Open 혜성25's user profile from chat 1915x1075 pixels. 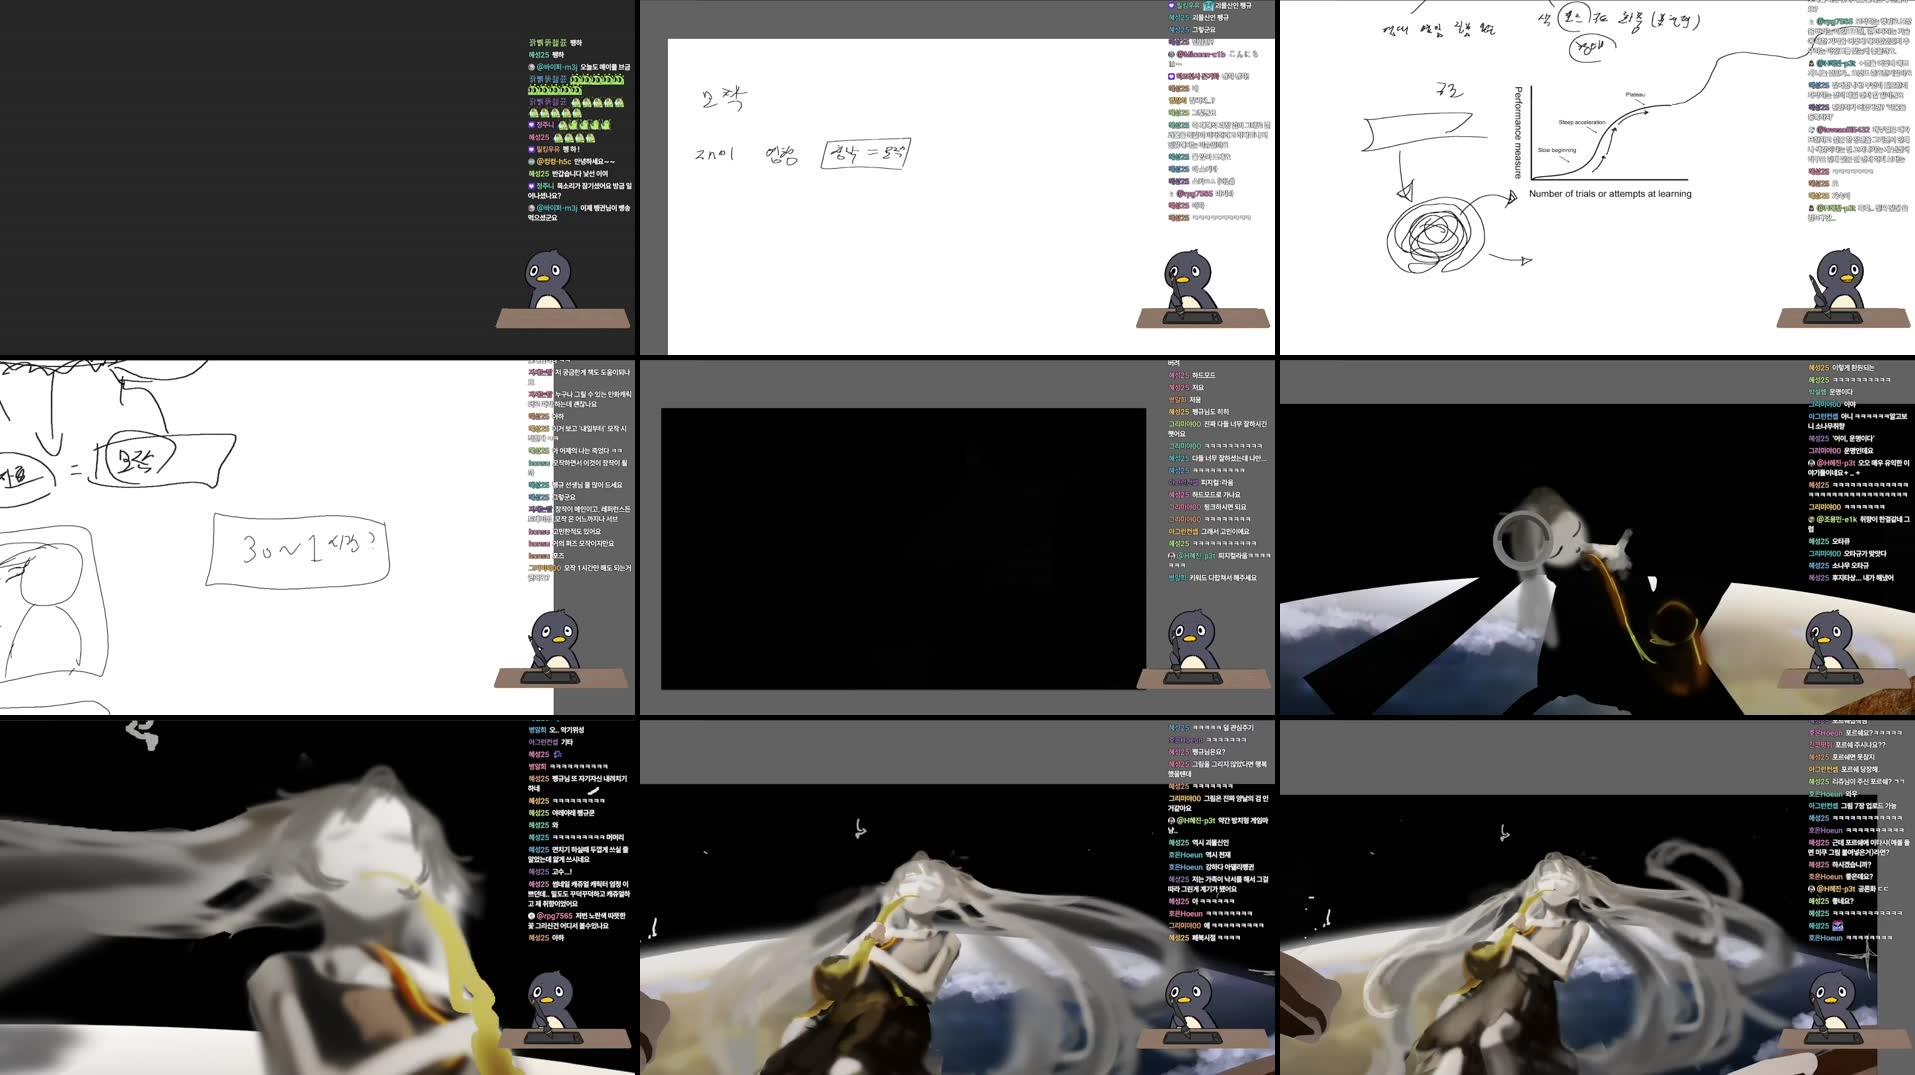pyautogui.click(x=540, y=55)
